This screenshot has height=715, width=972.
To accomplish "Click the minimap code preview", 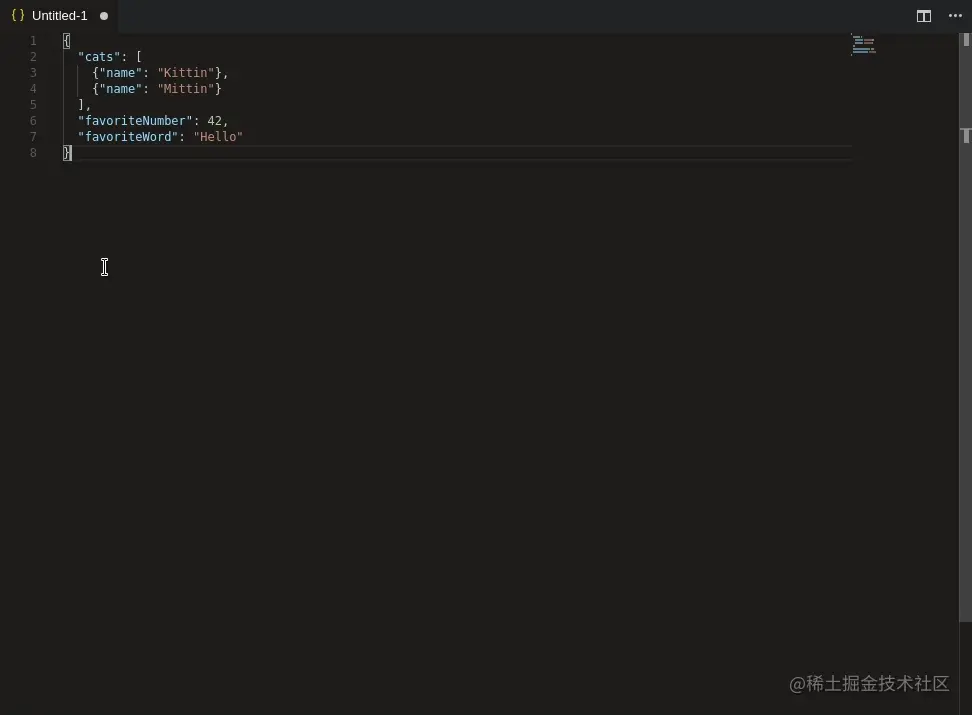I will click(864, 45).
